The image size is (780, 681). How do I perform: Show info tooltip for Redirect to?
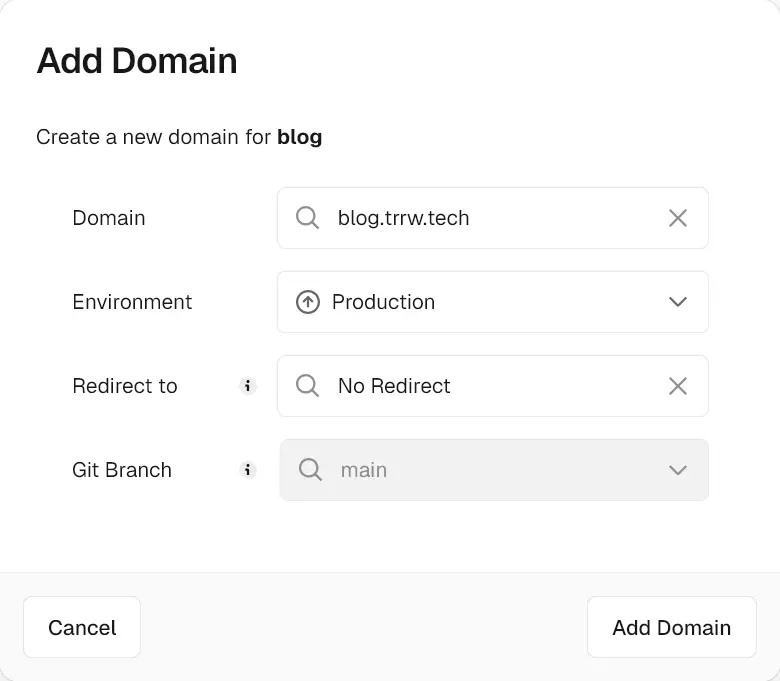click(x=248, y=386)
